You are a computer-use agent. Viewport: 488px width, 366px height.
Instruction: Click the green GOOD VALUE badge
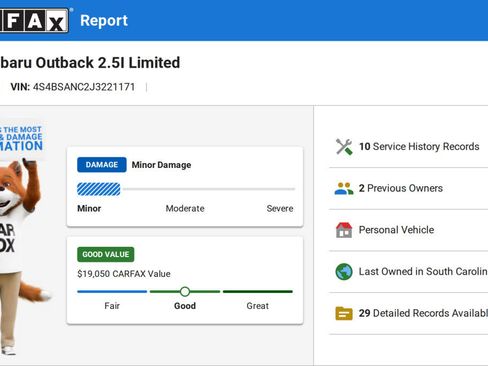coord(106,254)
